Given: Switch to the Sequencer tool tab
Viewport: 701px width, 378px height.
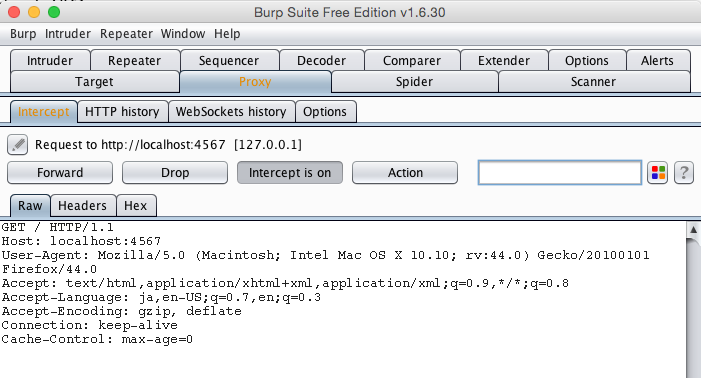Looking at the screenshot, I should (x=229, y=60).
